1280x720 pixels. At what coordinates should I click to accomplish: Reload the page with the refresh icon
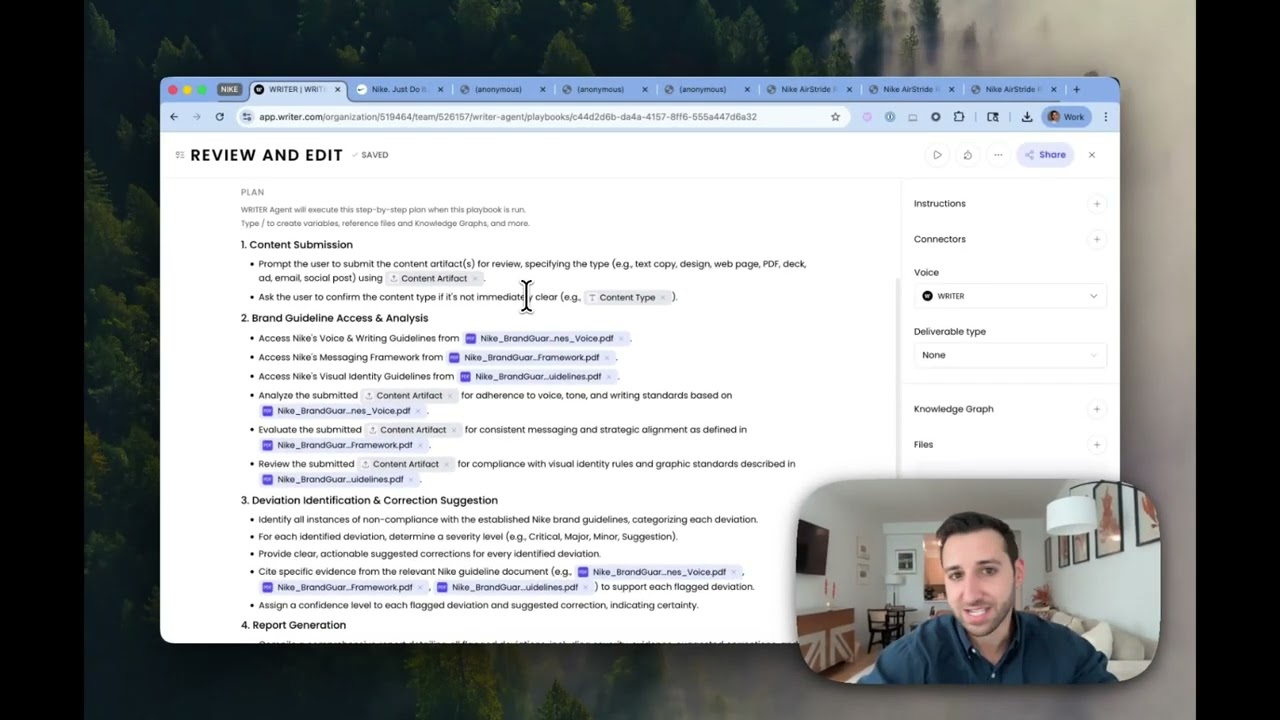coord(219,117)
